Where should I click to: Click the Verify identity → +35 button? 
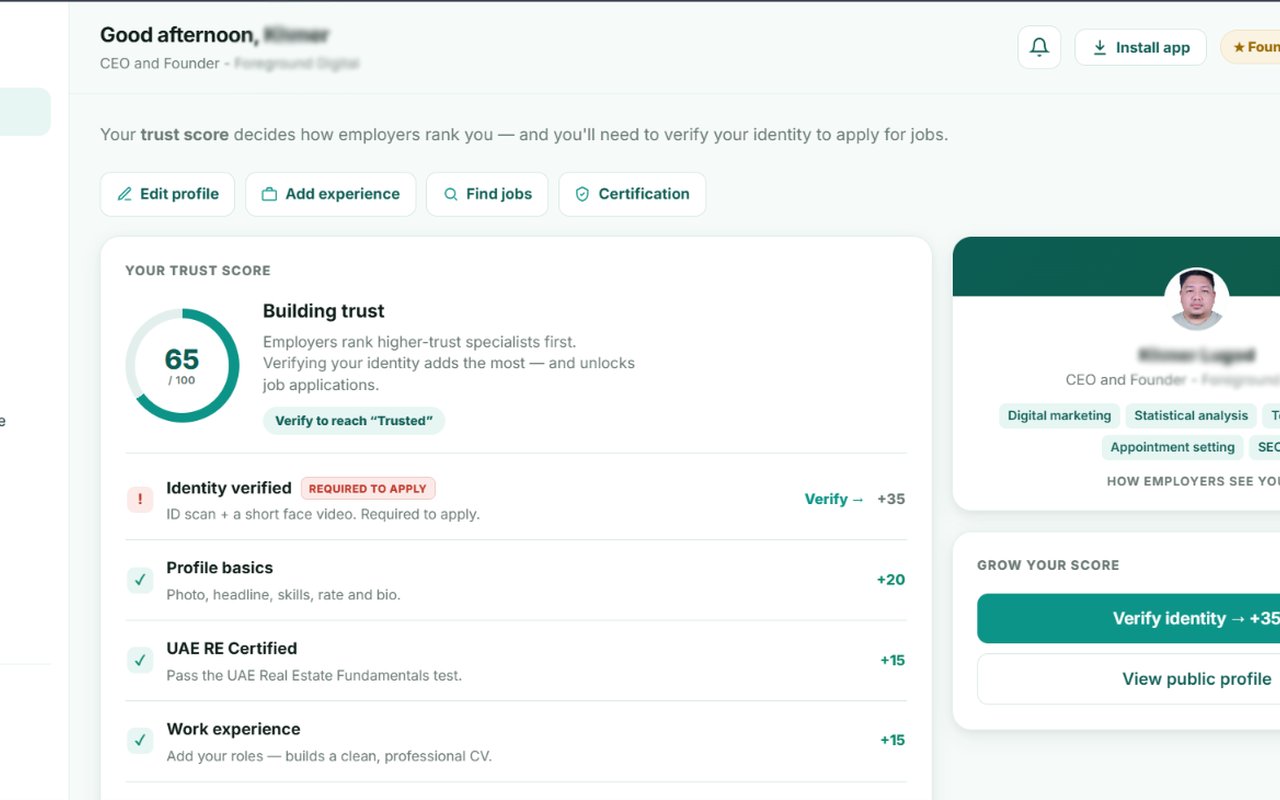tap(1129, 619)
